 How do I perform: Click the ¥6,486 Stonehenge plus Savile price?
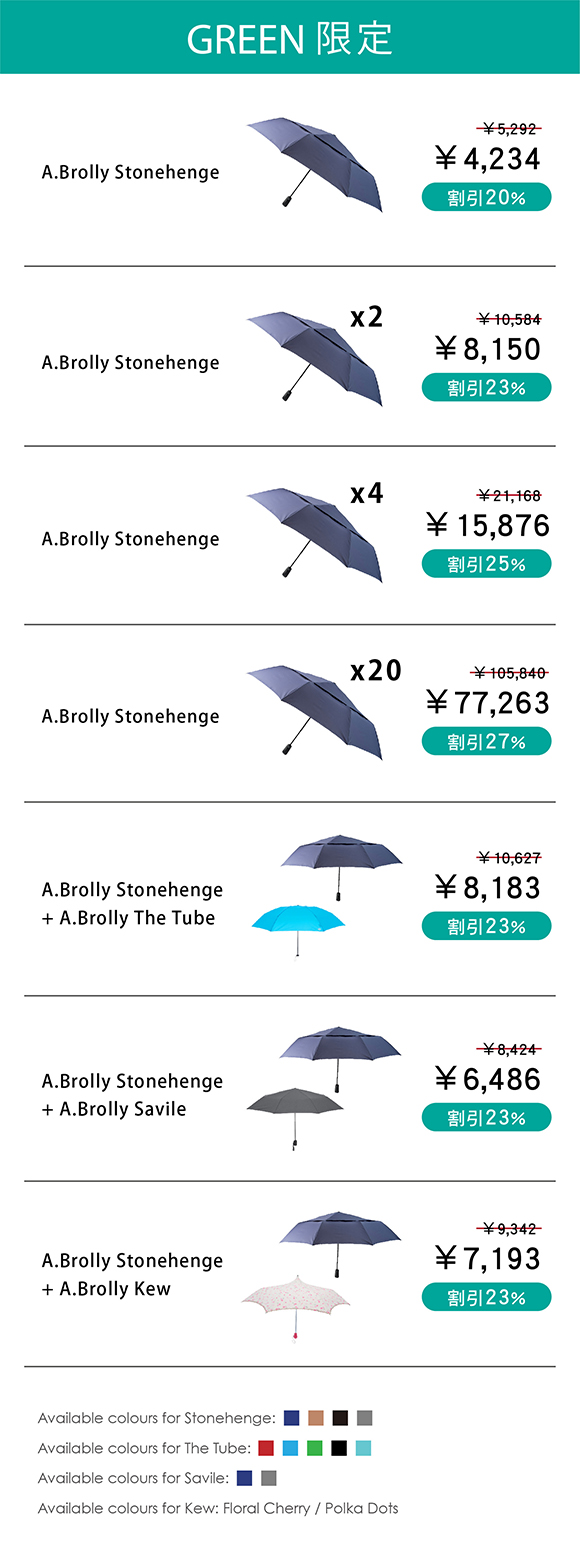[488, 1079]
